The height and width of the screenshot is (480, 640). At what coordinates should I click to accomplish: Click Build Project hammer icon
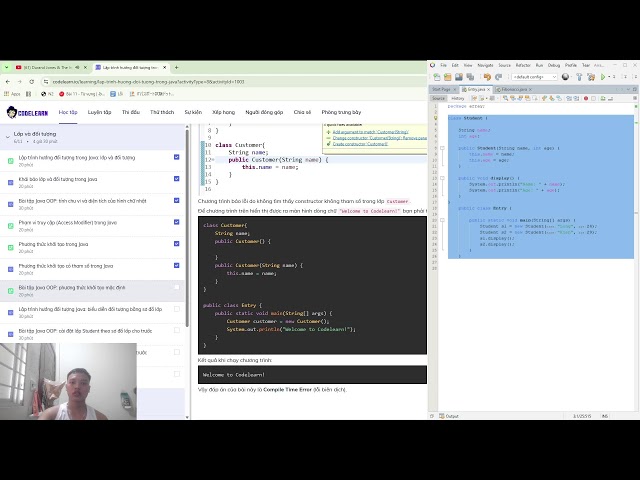pyautogui.click(x=579, y=77)
